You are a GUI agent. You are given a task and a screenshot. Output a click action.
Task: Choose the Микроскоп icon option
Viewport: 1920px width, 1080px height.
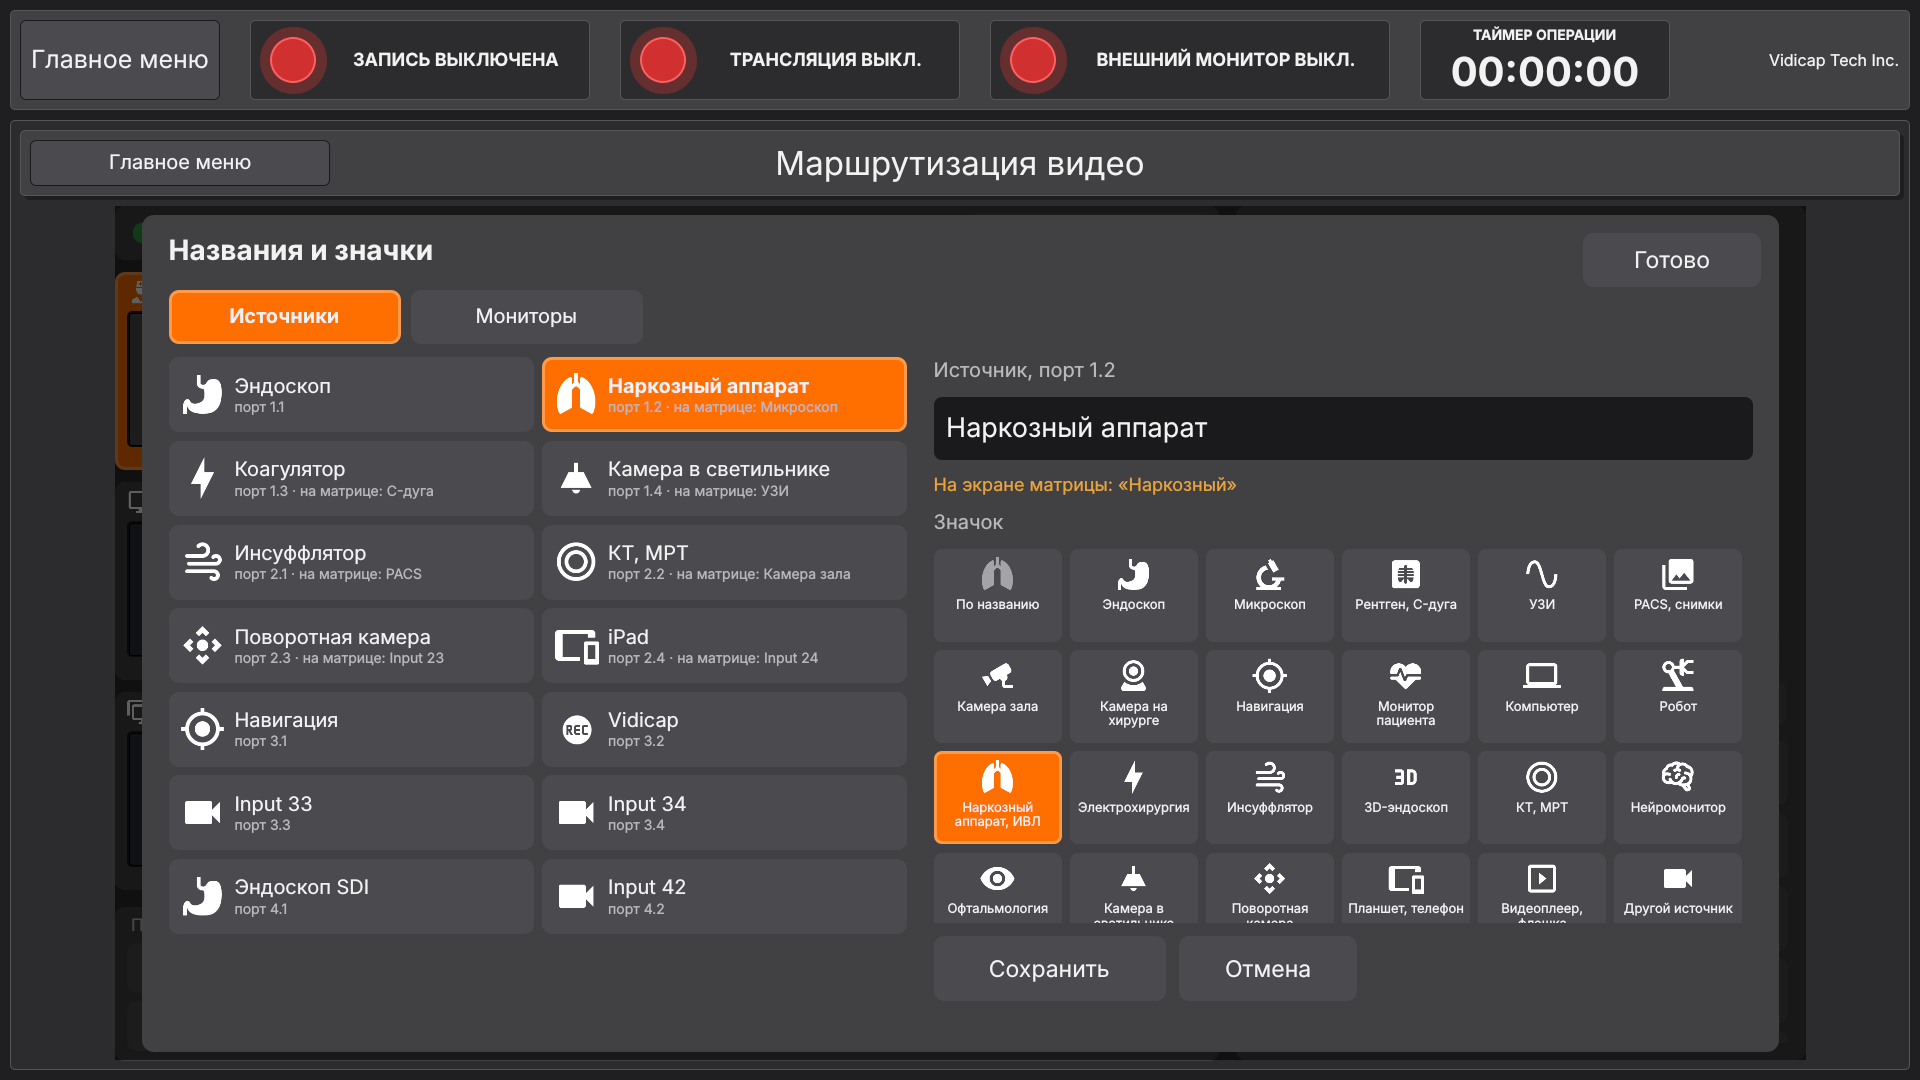1269,595
